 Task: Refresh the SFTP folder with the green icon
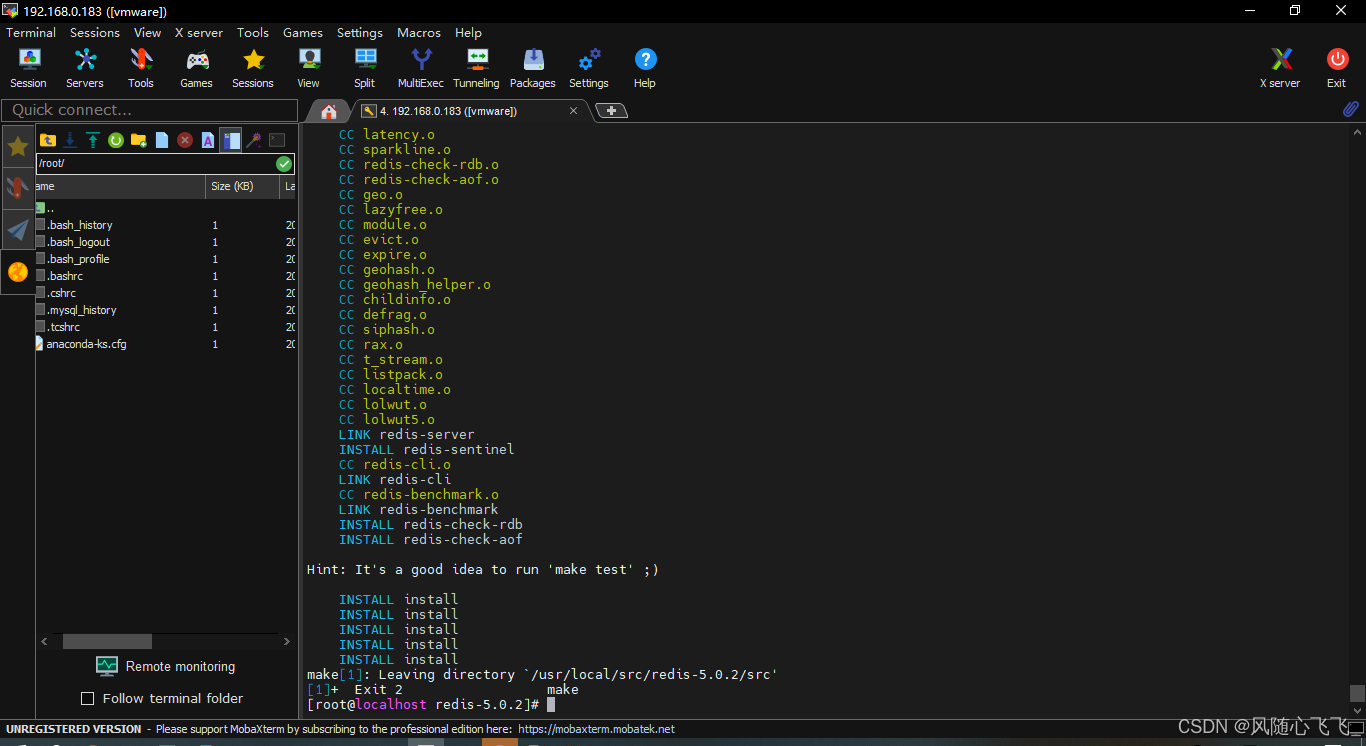tap(116, 140)
